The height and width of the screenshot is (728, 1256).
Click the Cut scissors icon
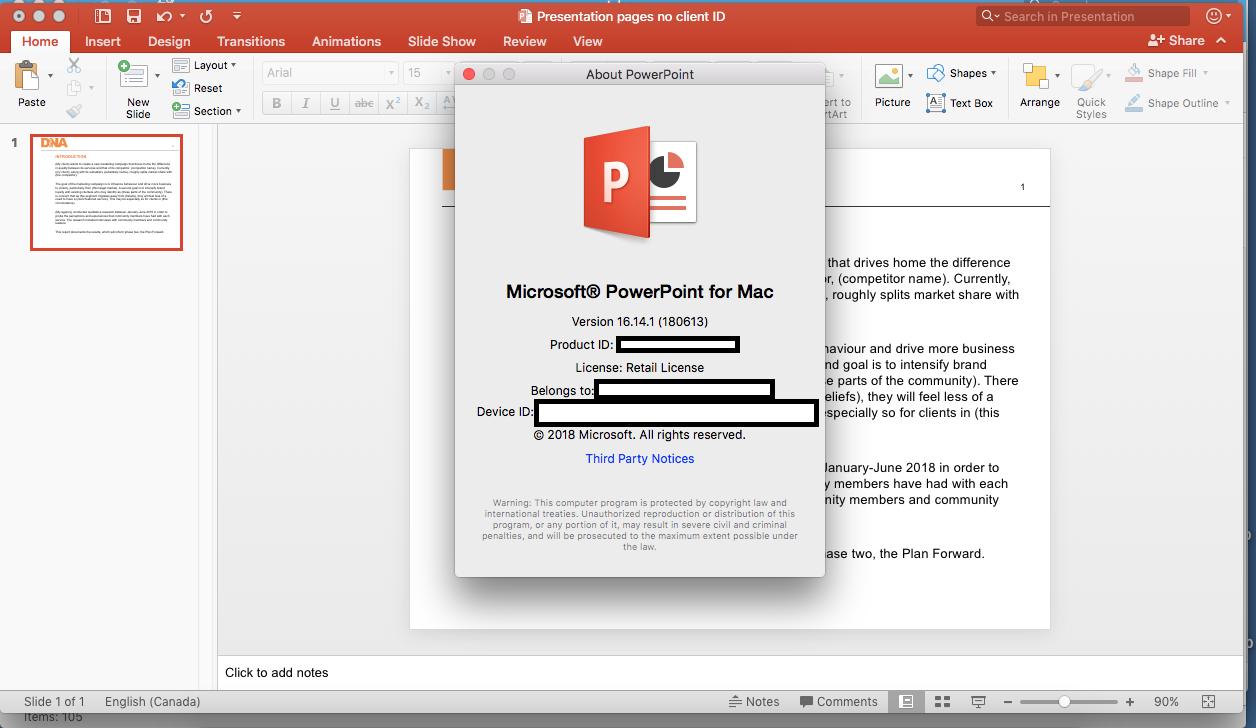(x=74, y=65)
